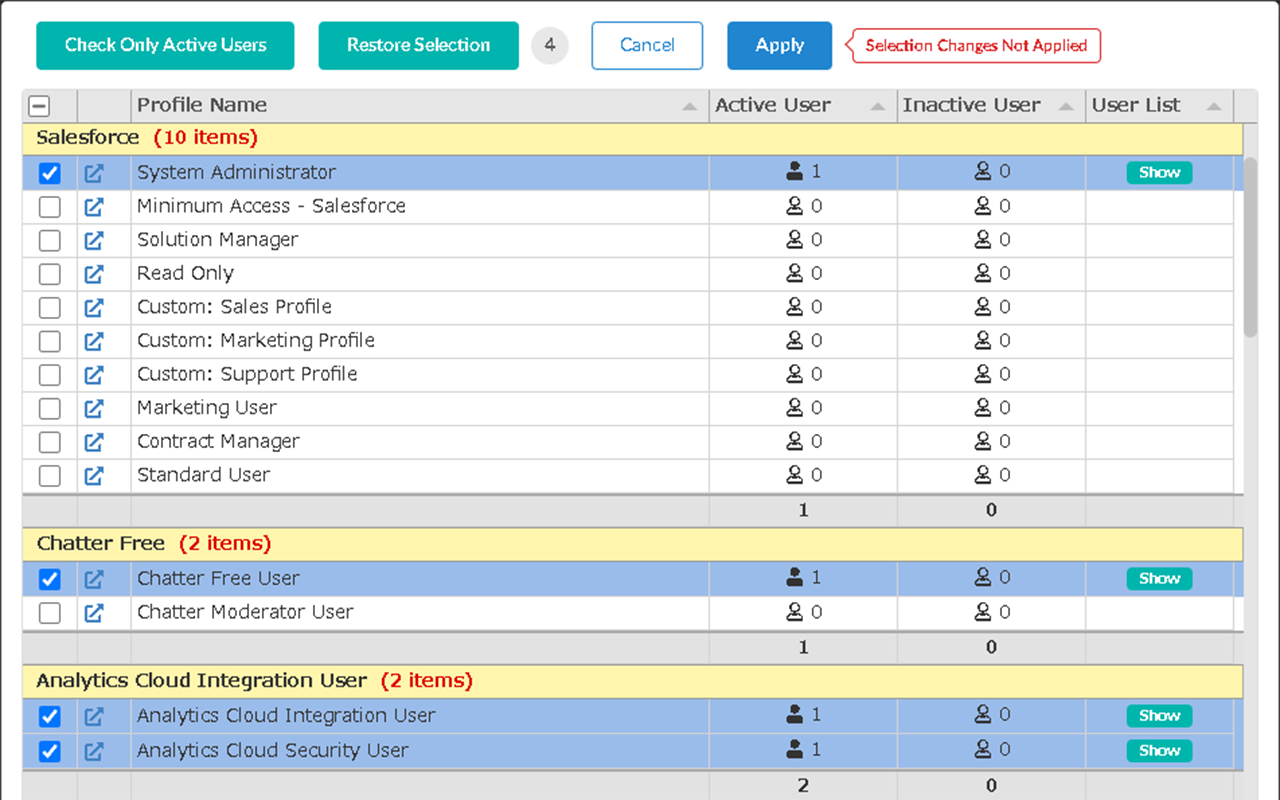
Task: Click Marketing User active user icon
Action: pos(794,407)
